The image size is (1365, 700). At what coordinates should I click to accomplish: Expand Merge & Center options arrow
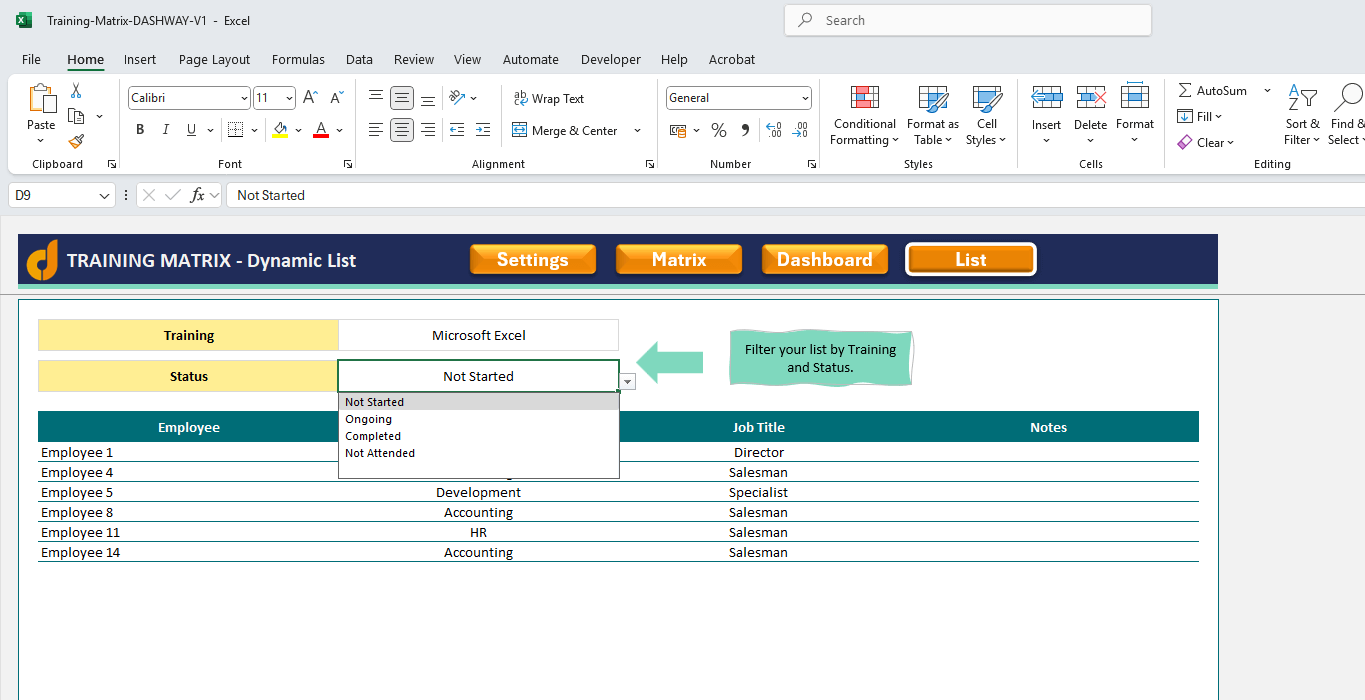pos(637,130)
